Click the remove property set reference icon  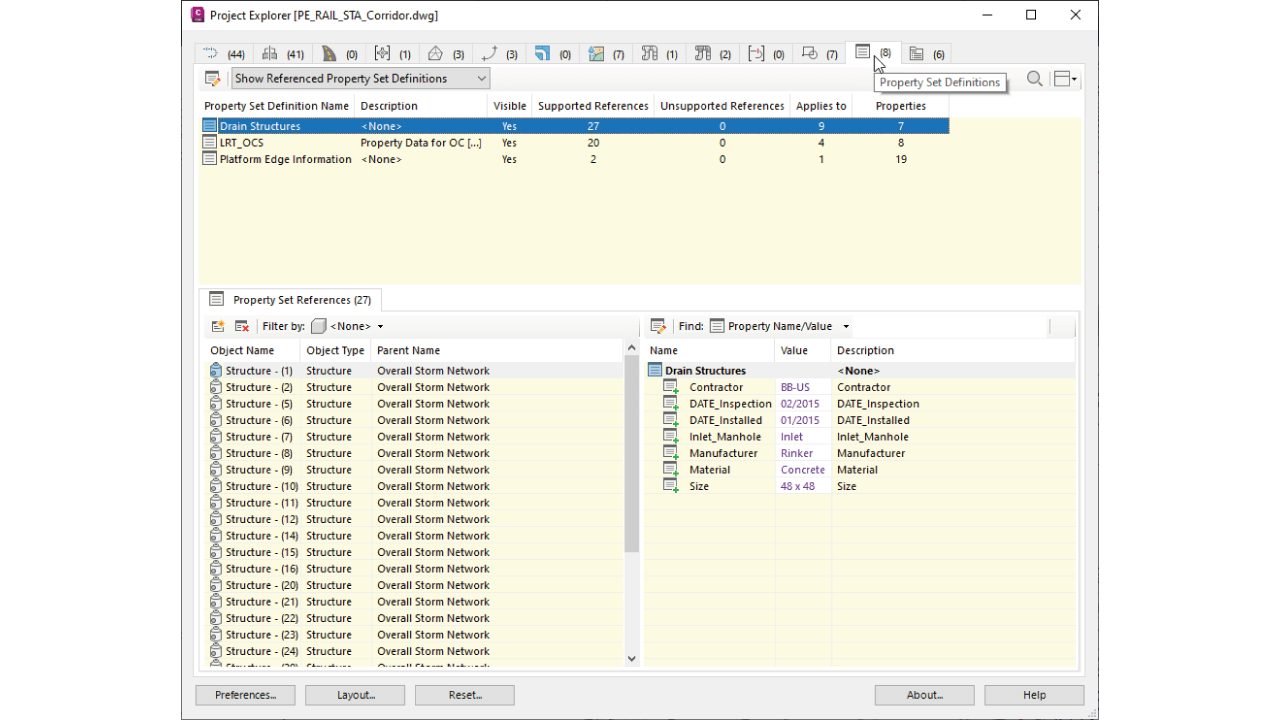point(242,326)
